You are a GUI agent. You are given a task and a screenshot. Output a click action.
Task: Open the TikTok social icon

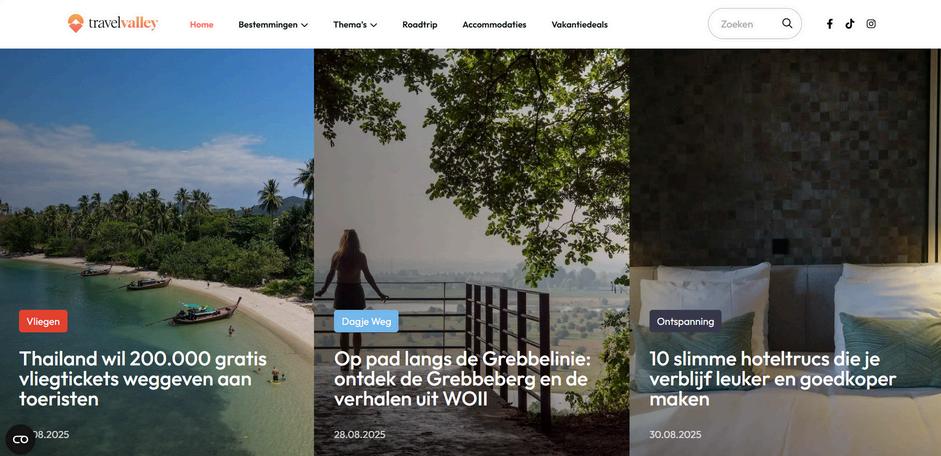pyautogui.click(x=850, y=24)
